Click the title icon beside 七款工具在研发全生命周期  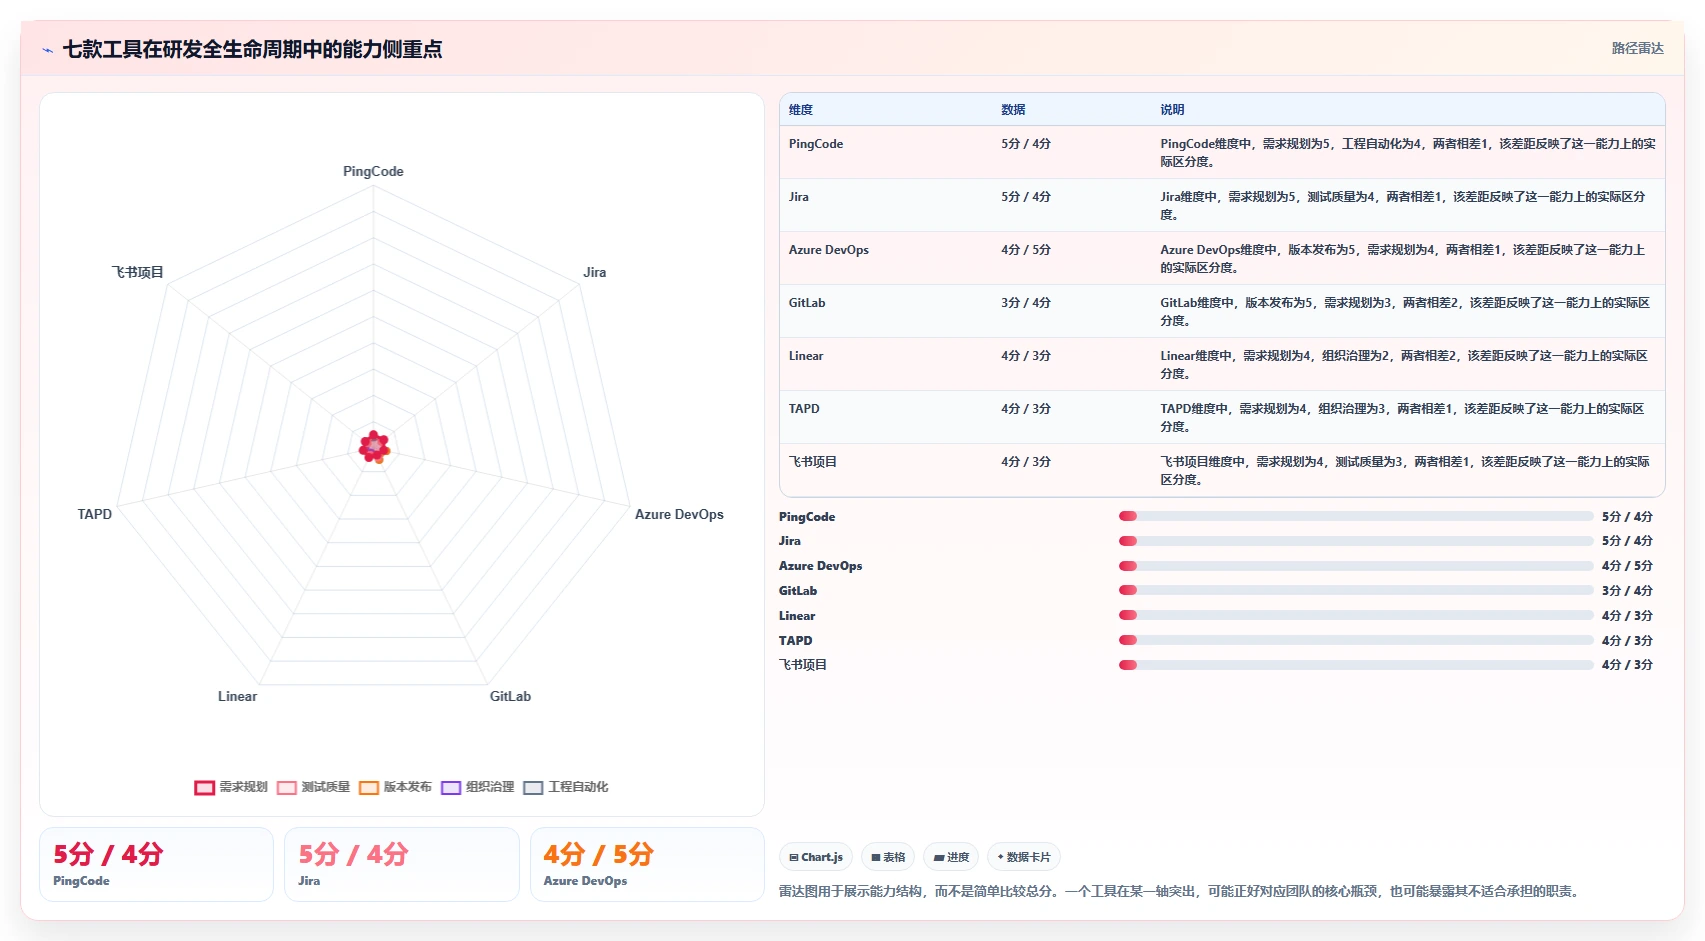(x=47, y=50)
